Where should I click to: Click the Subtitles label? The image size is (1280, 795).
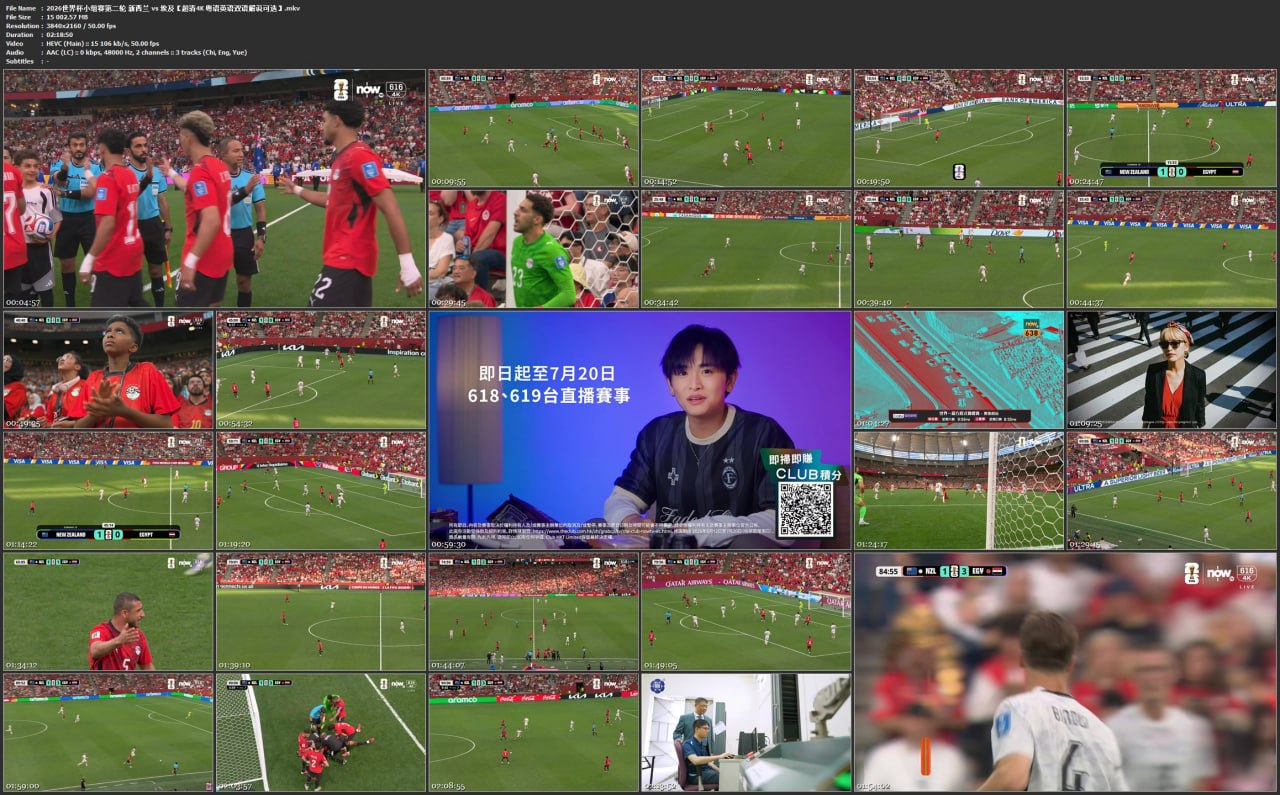point(21,61)
